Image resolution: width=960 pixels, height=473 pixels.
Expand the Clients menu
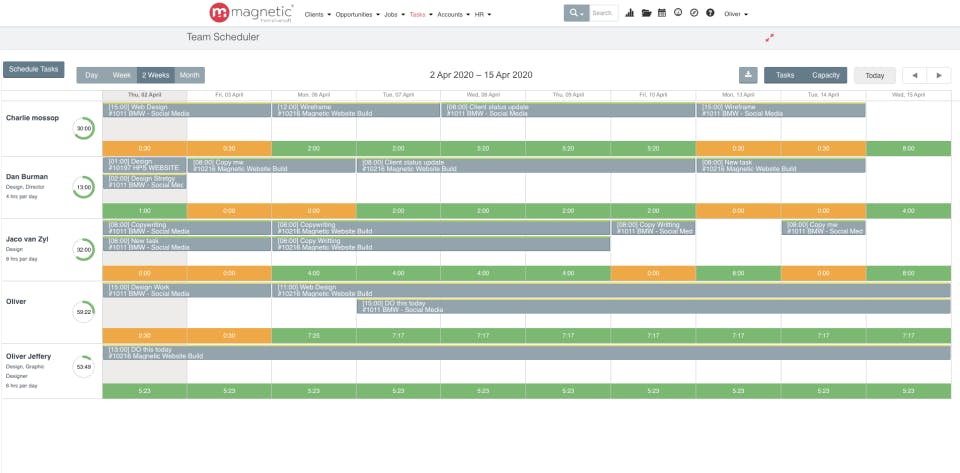[317, 14]
